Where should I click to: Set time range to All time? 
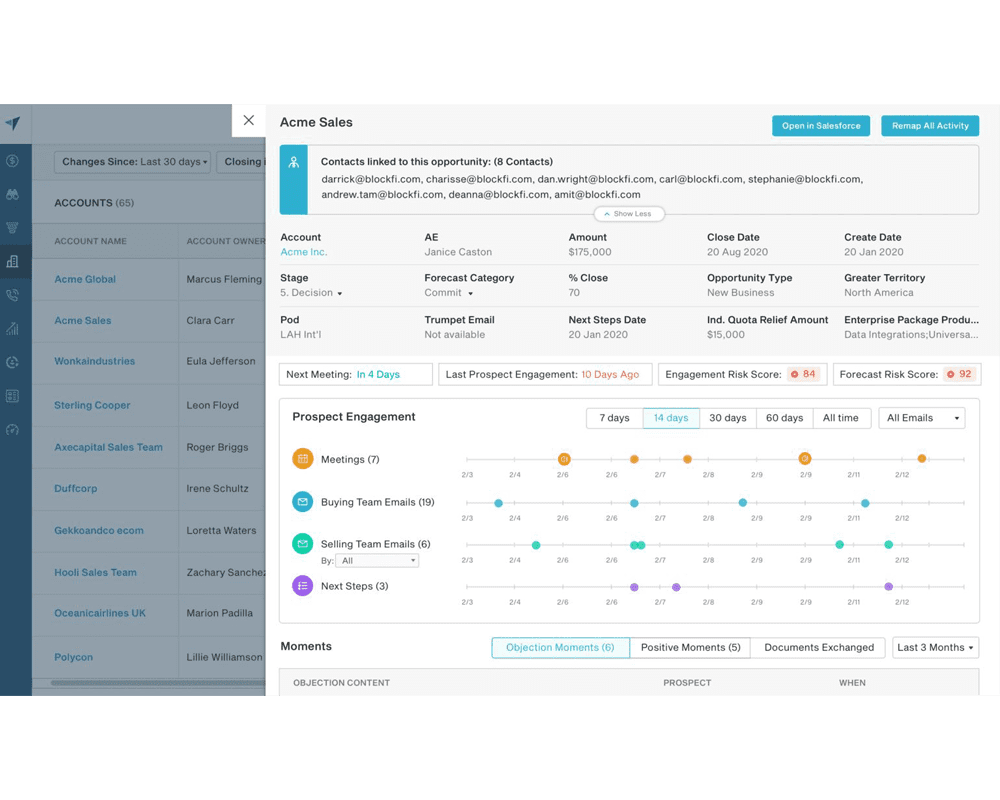pos(840,418)
